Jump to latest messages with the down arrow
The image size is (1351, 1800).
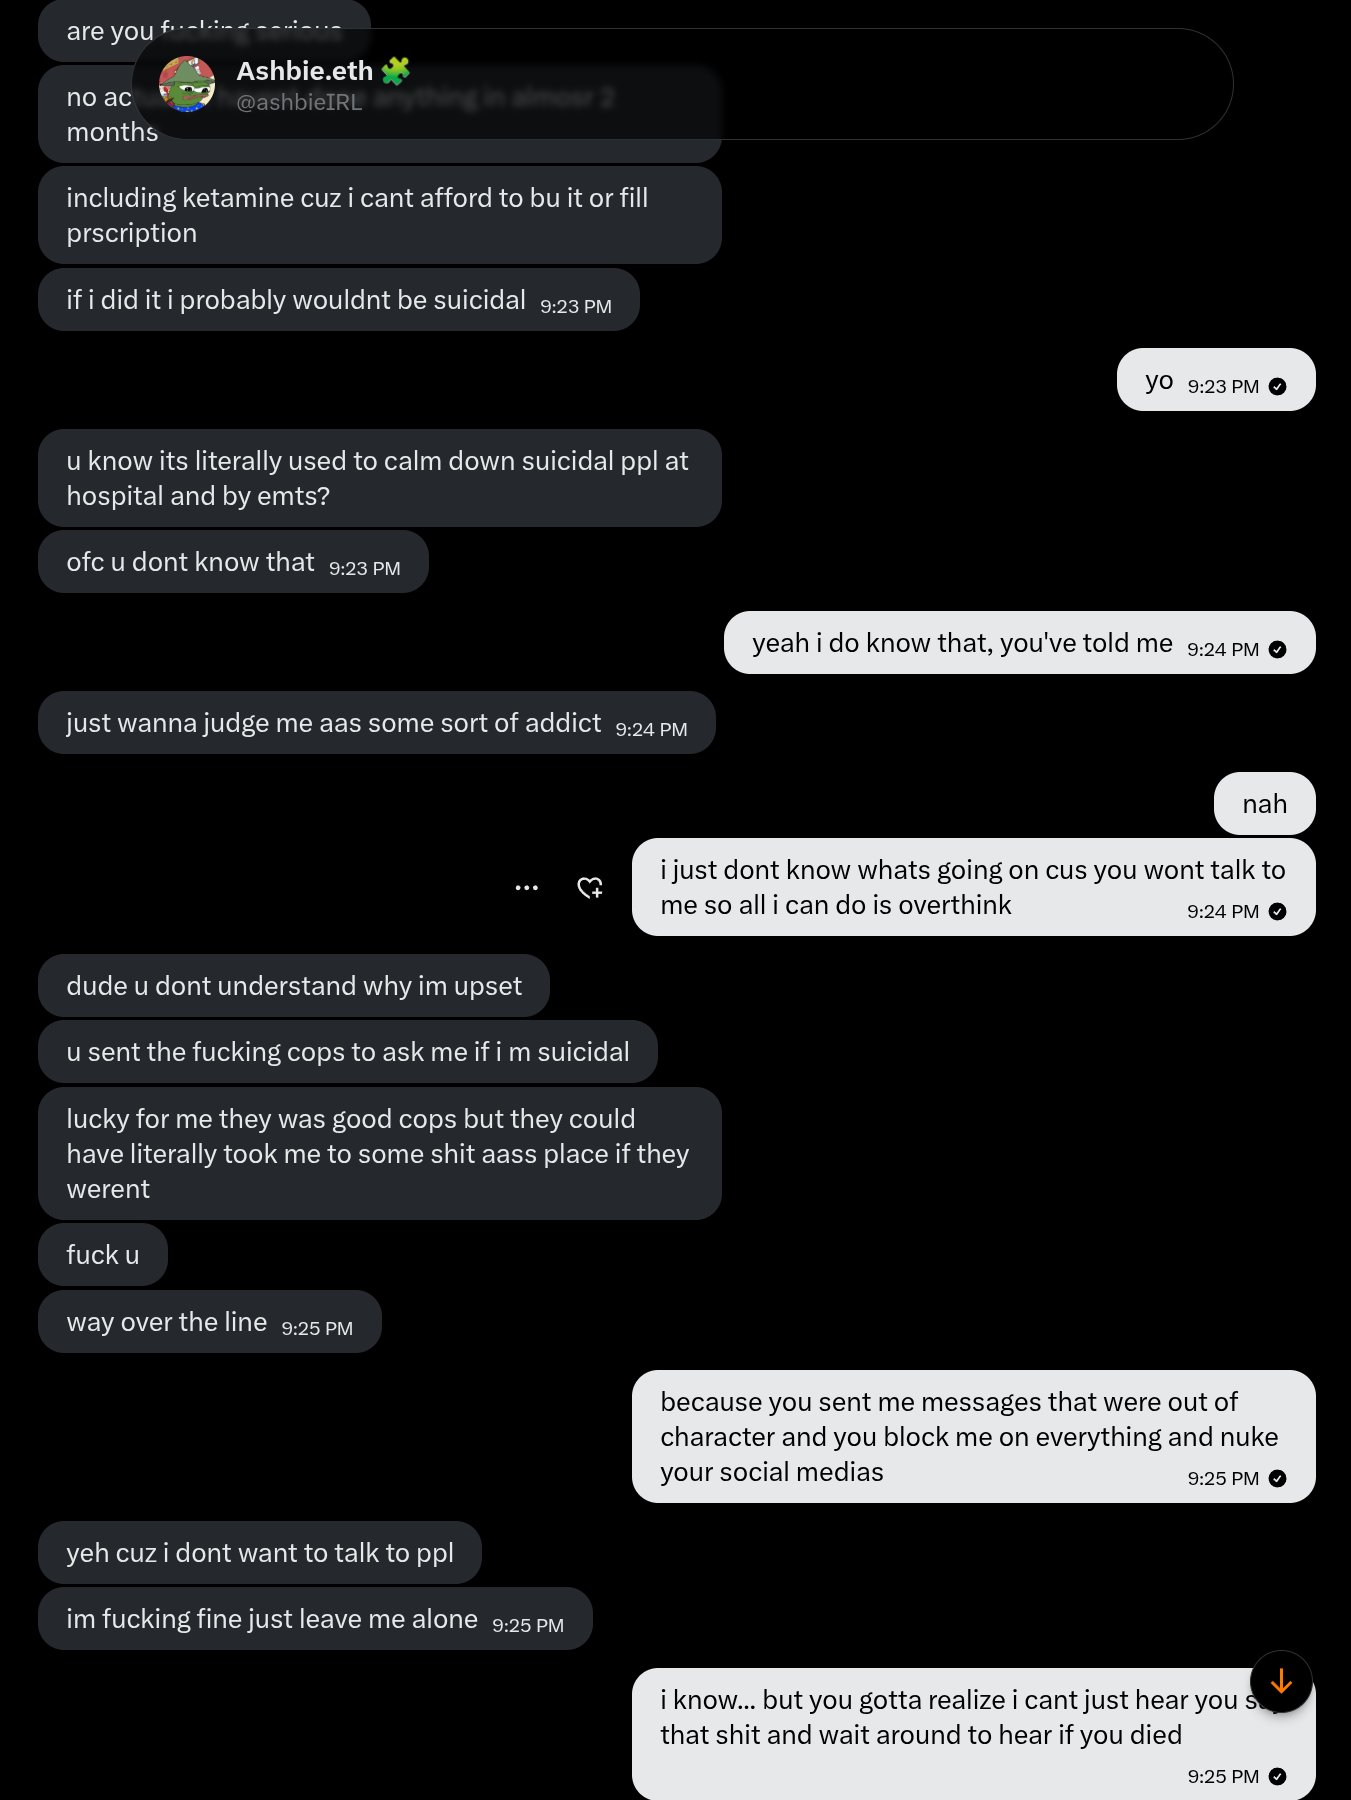[x=1281, y=1682]
